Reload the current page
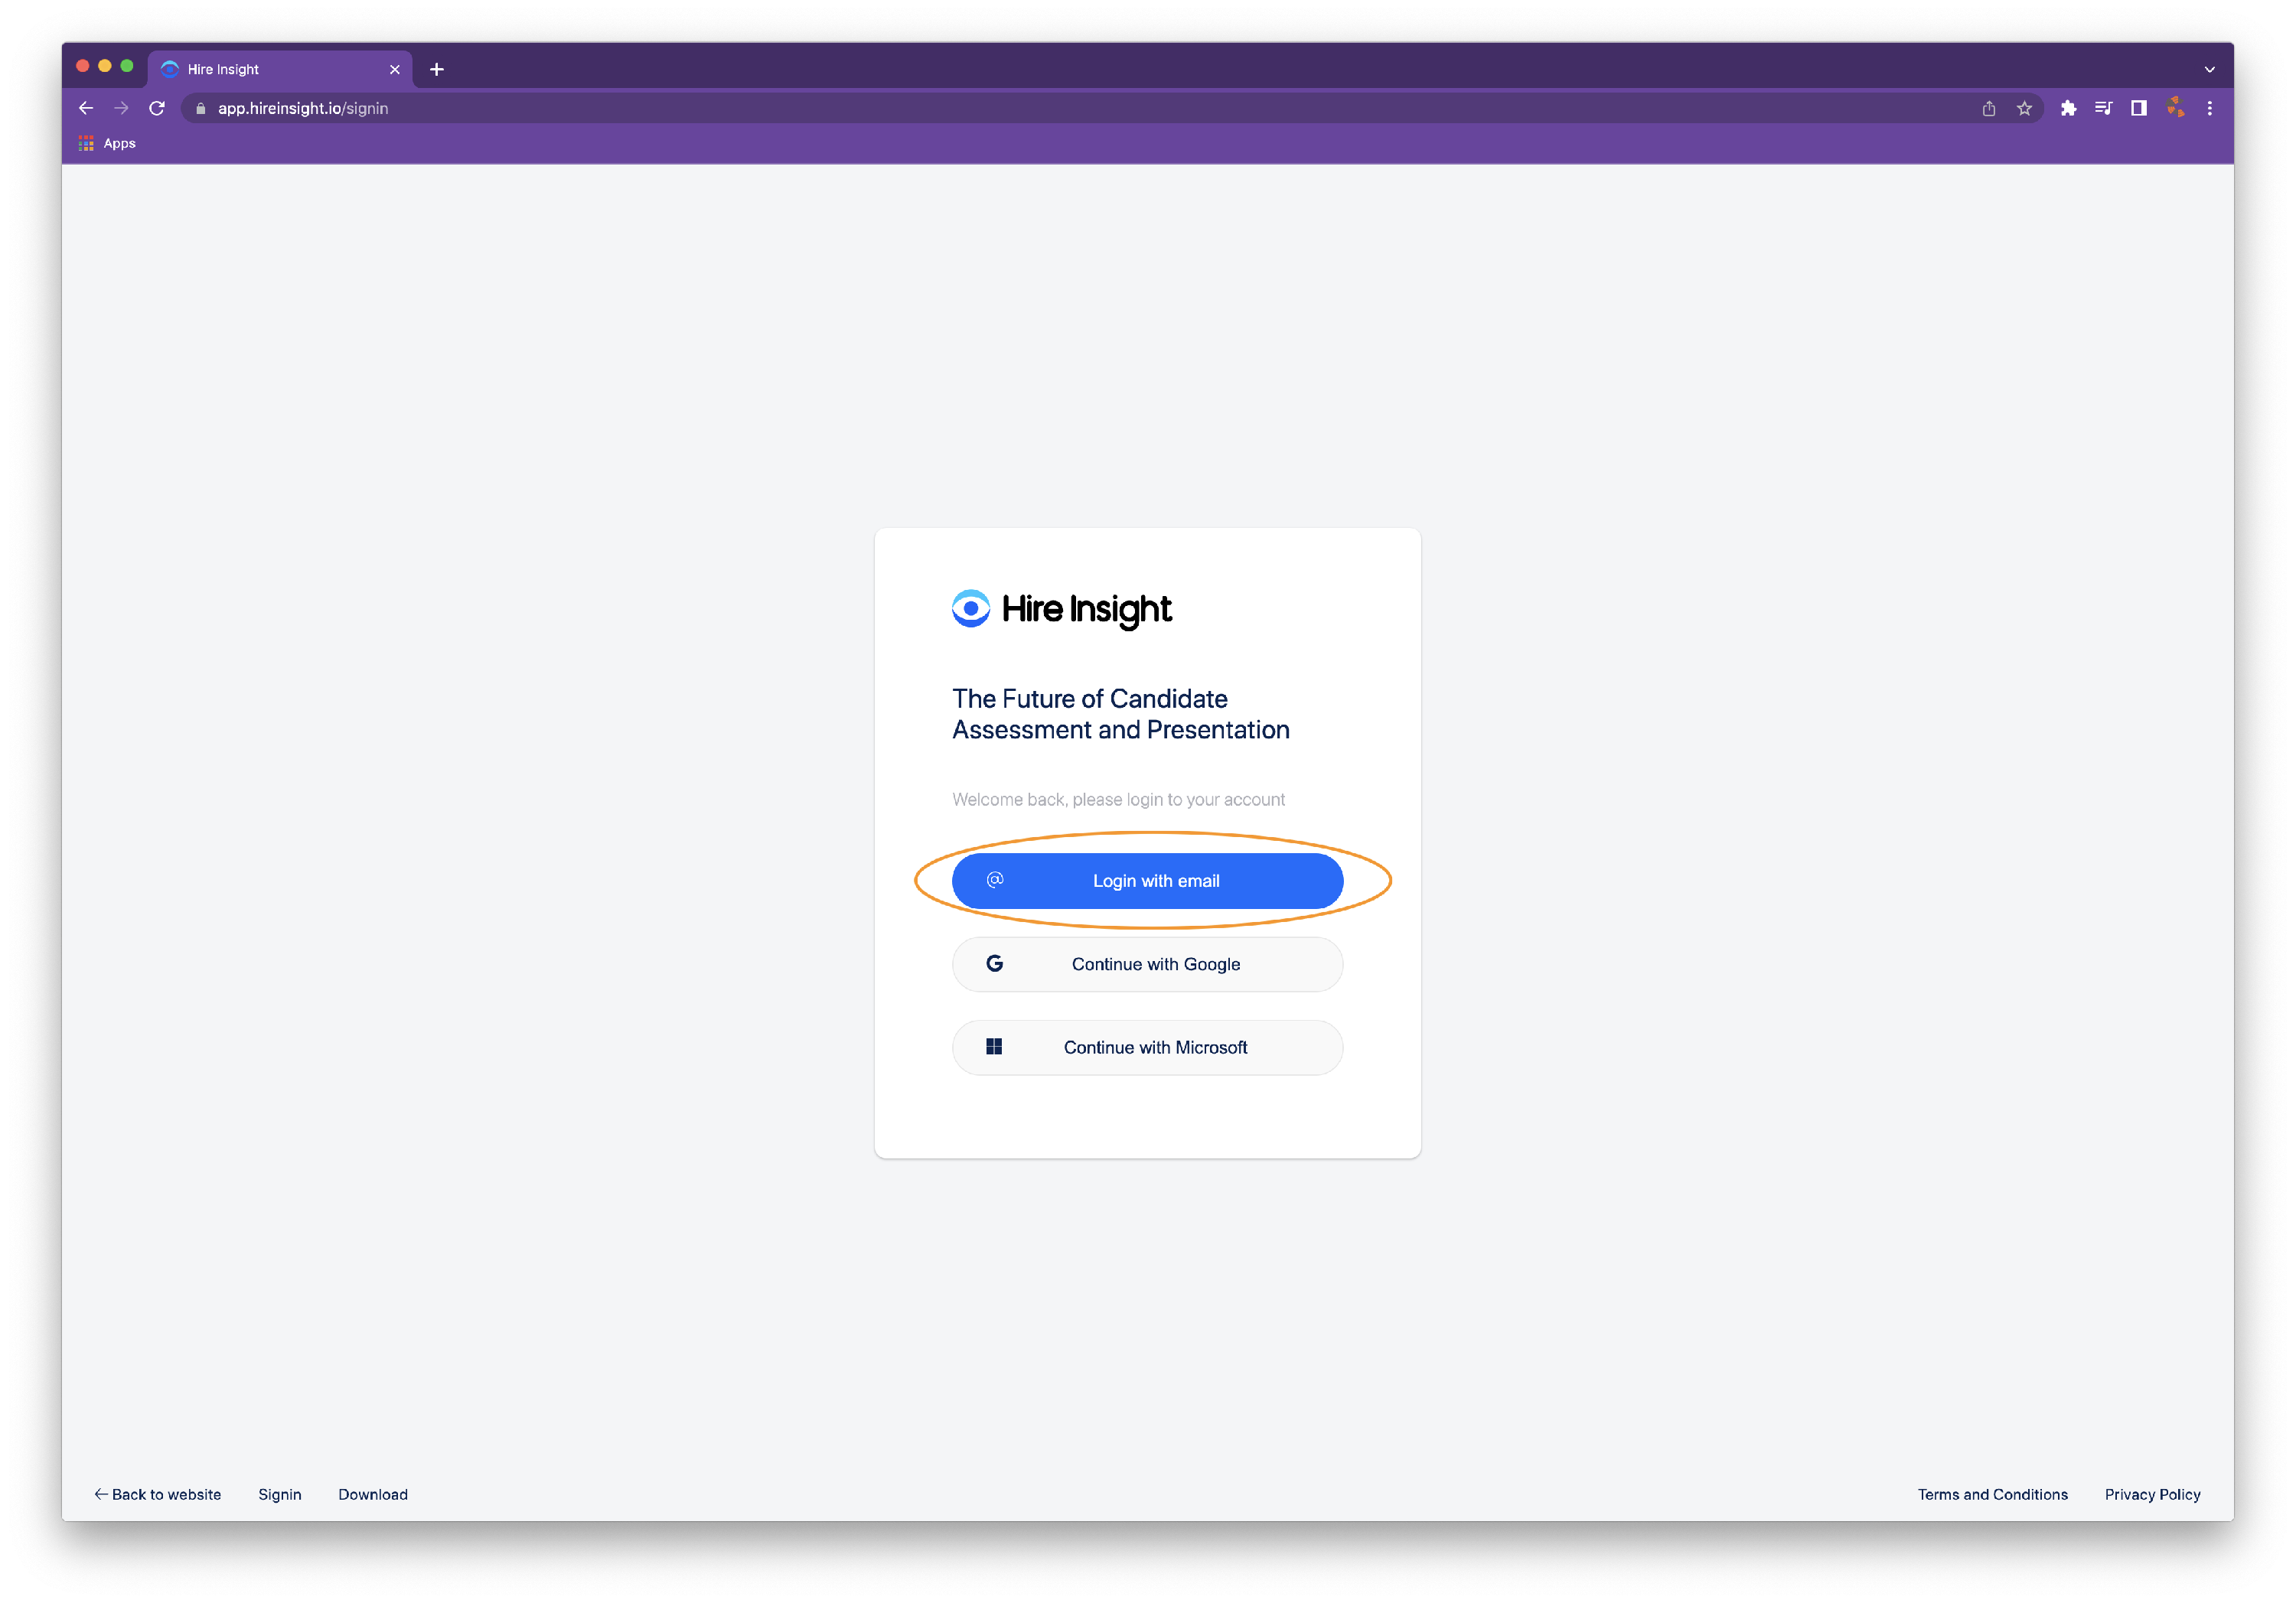 pos(157,108)
